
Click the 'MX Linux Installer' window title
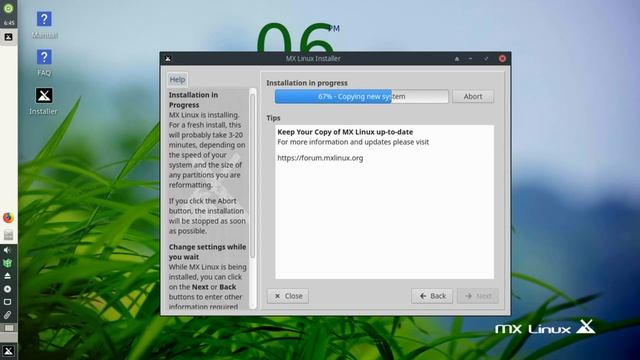[x=313, y=59]
